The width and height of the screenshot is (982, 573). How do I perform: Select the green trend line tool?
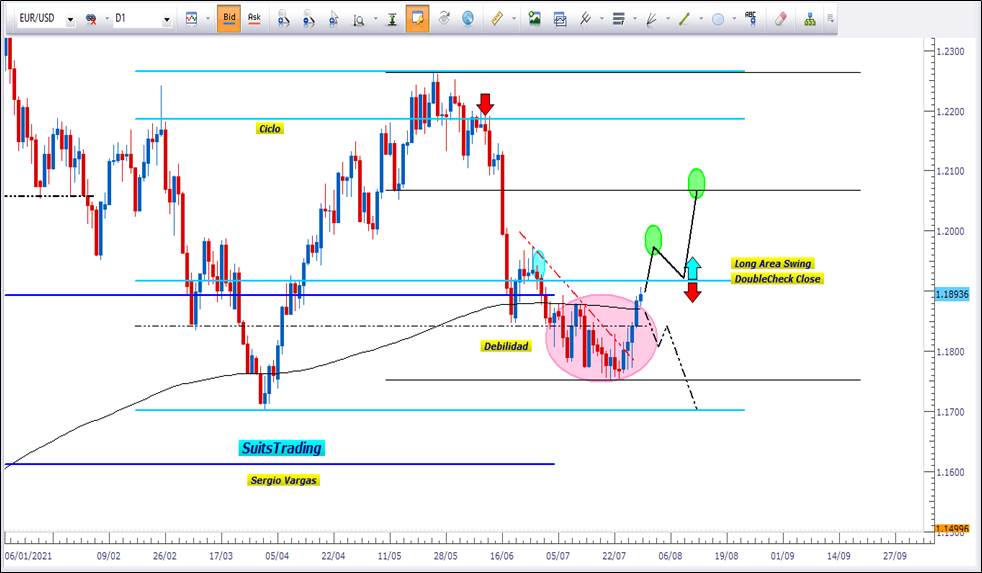pyautogui.click(x=684, y=18)
